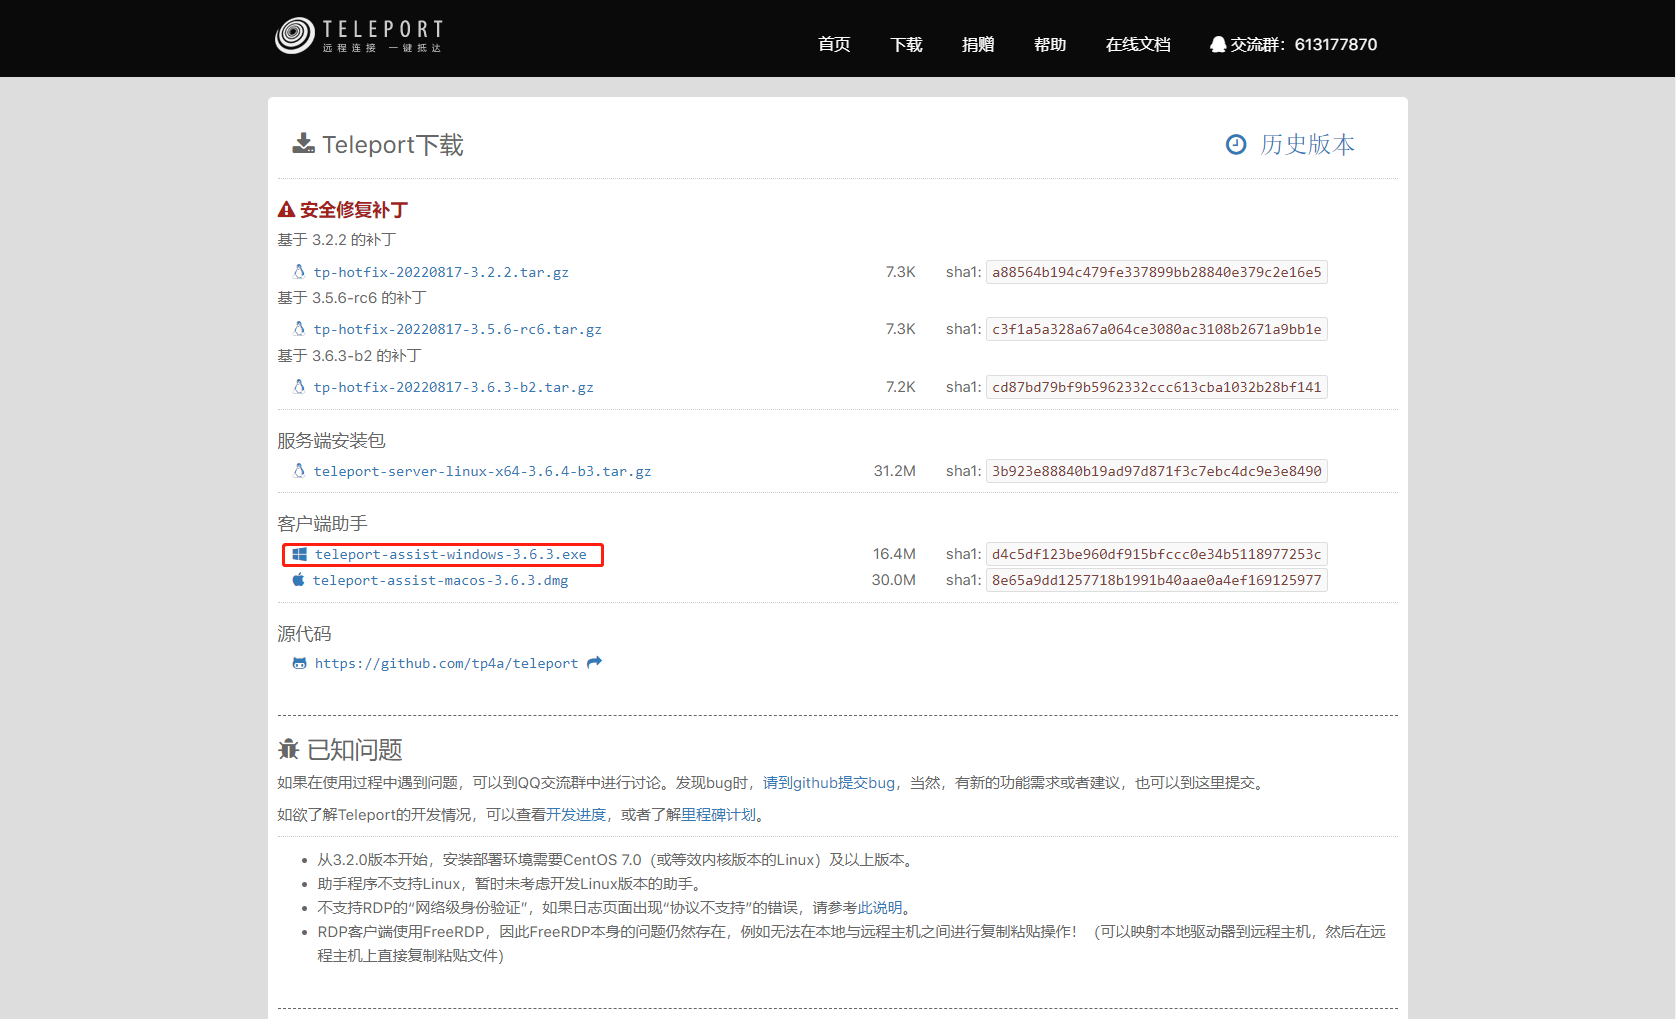Click the 已知问题 heading

355,750
